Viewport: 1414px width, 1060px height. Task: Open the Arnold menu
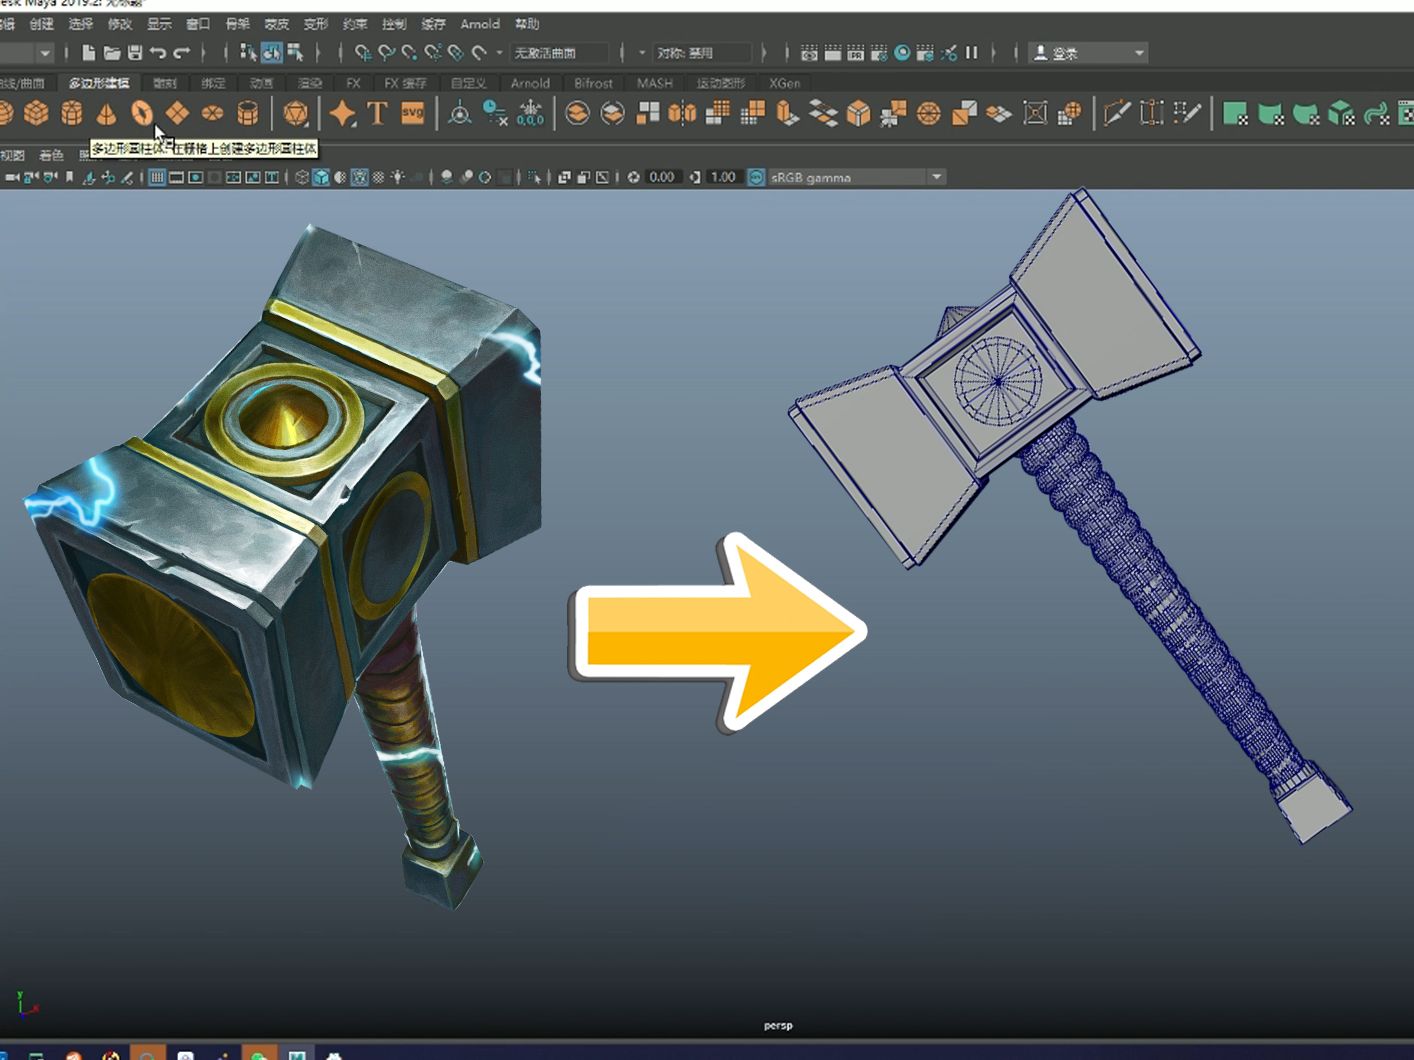pyautogui.click(x=480, y=24)
